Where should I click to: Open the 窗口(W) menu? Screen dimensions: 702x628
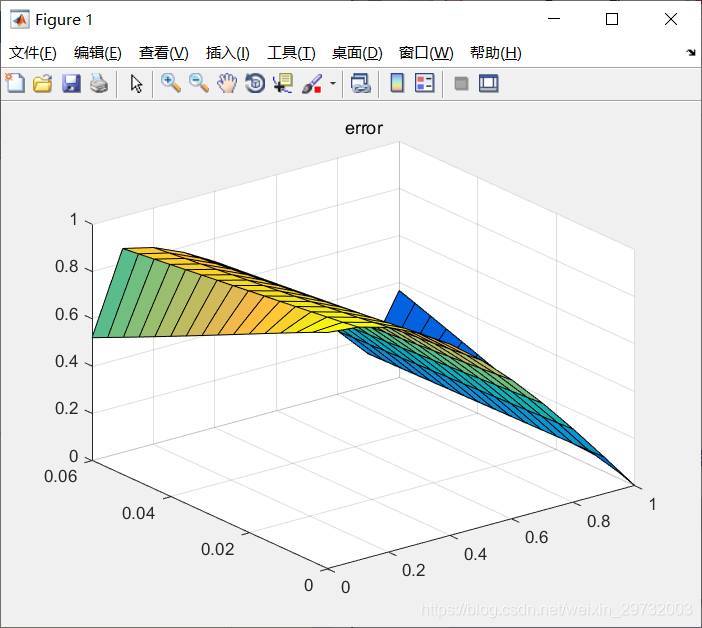tap(426, 53)
